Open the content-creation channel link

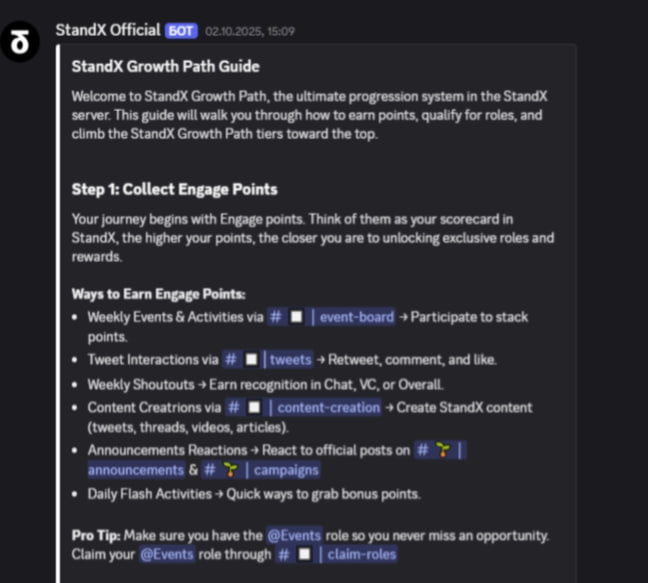pos(303,408)
